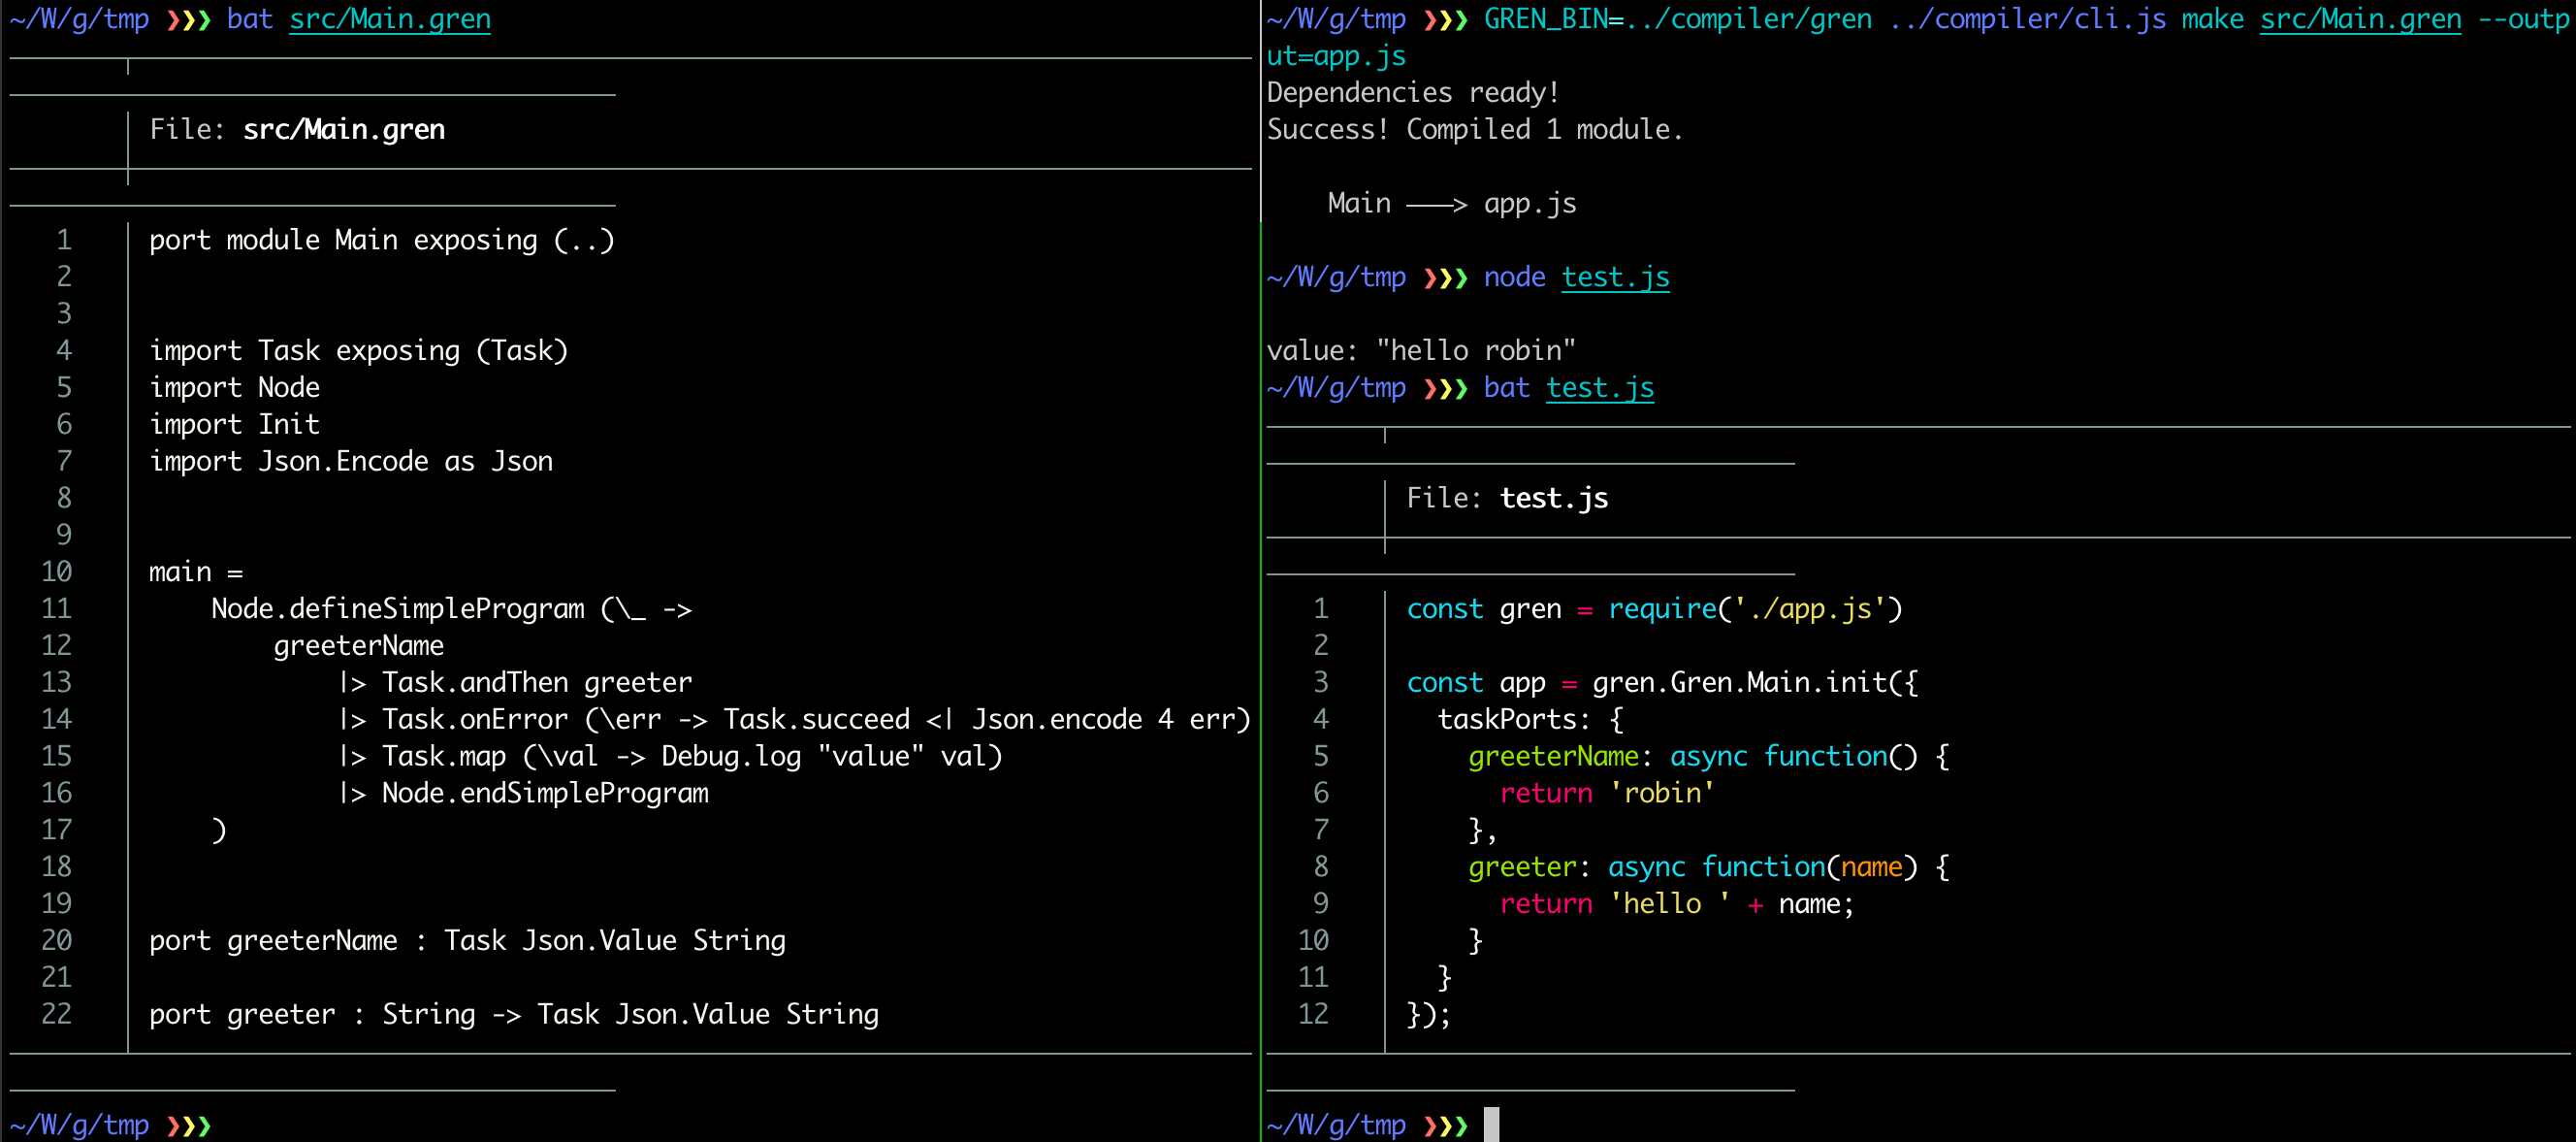Click the File: src/Main.gren header text
The height and width of the screenshot is (1142, 2576).
pos(297,130)
